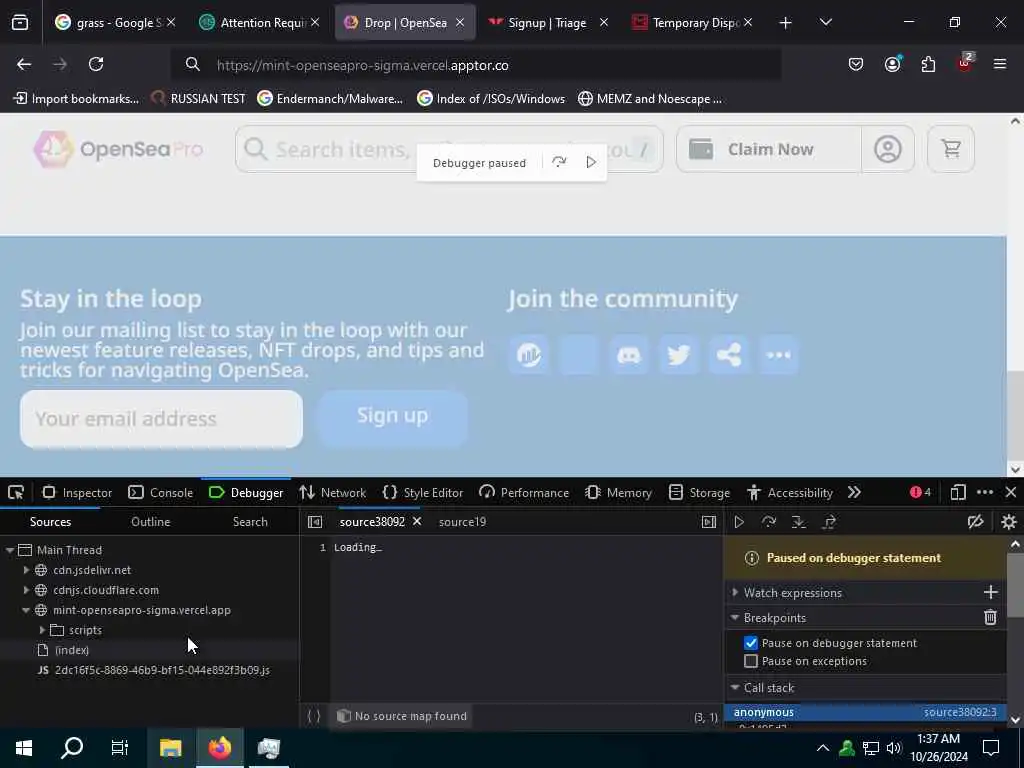
Task: Expand cdnjs.cloudflare.com in sources tree
Action: coord(26,590)
